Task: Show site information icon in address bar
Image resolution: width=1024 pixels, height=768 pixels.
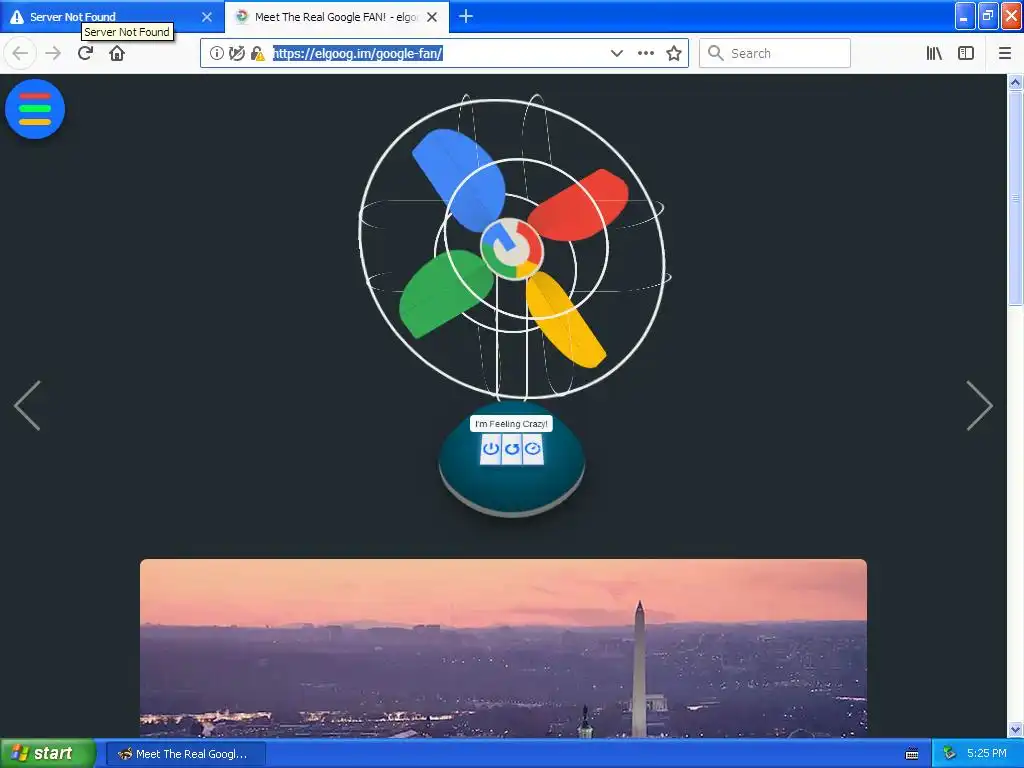Action: [217, 54]
